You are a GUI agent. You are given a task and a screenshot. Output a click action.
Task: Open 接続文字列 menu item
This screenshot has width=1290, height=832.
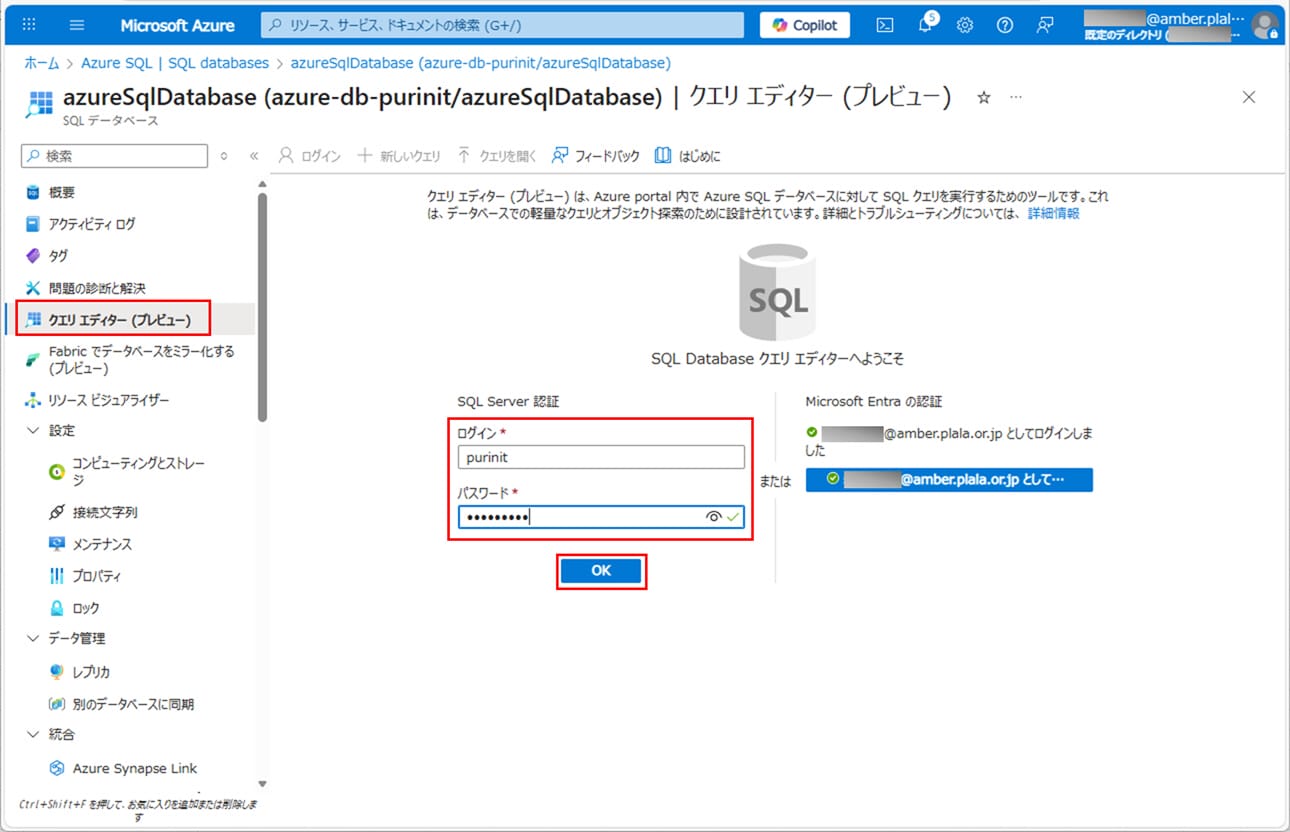(x=105, y=512)
